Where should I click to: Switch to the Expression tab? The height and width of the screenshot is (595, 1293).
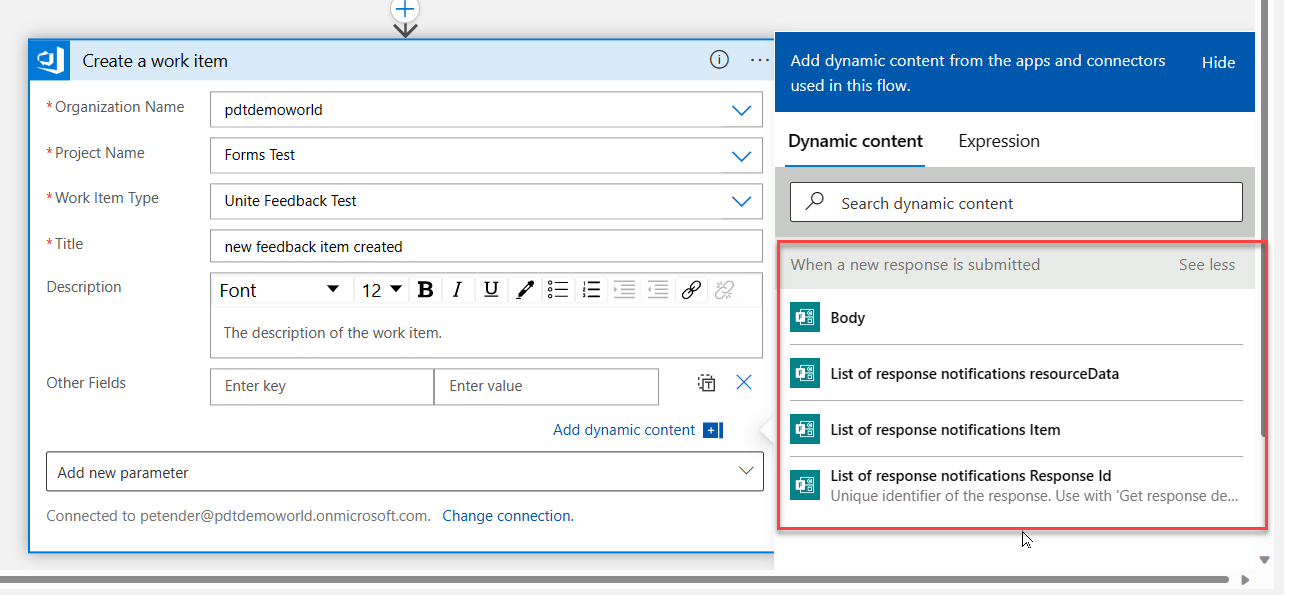pos(998,141)
